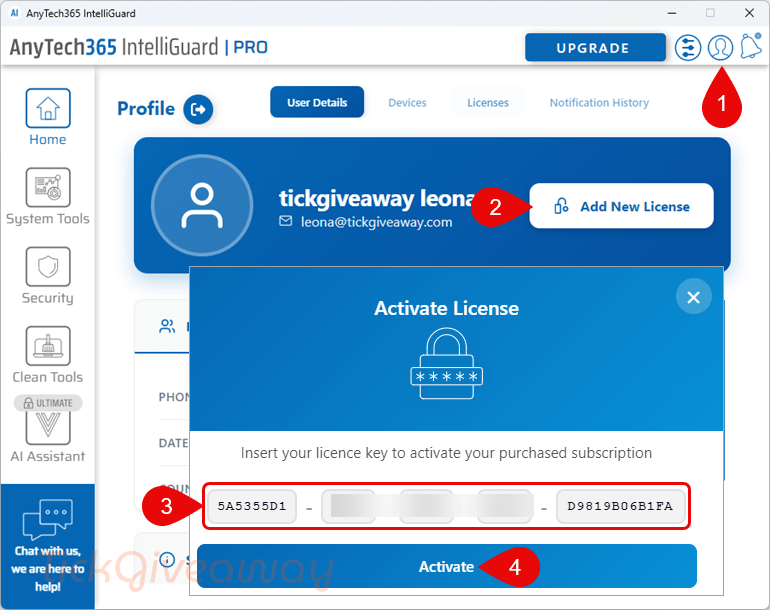Click the leona@tickgiveaway.com email text
The width and height of the screenshot is (770, 610).
[376, 222]
